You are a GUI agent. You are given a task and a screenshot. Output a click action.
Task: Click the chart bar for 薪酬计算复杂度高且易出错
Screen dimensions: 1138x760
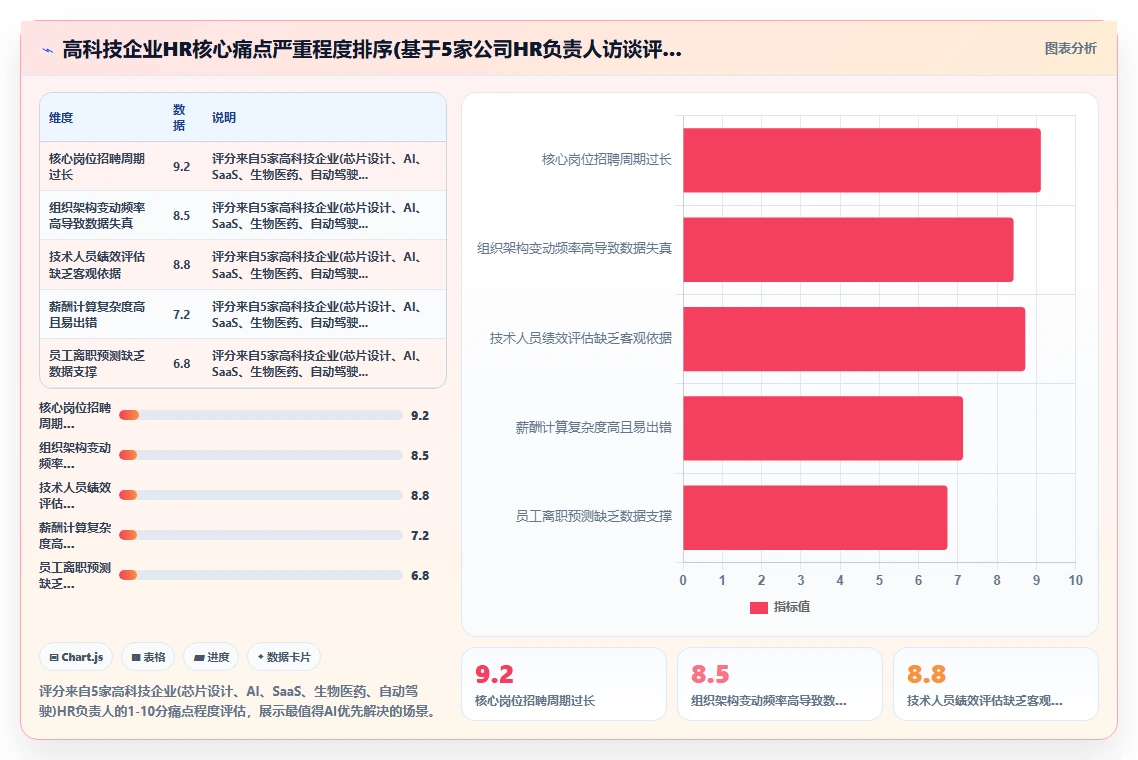(822, 428)
